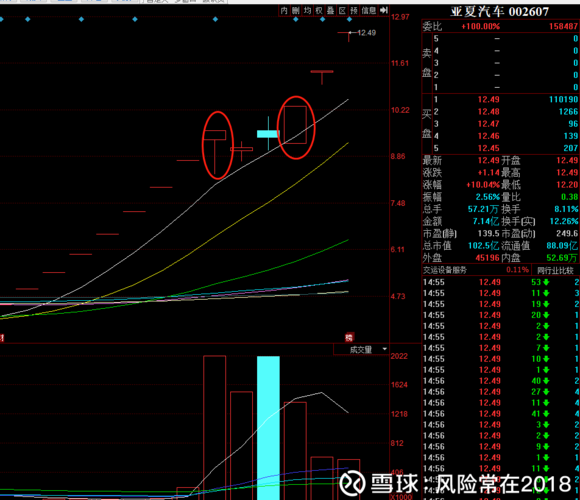The width and height of the screenshot is (580, 500).
Task: Click the 亚夏汽车 002607 stock title
Action: (500, 12)
